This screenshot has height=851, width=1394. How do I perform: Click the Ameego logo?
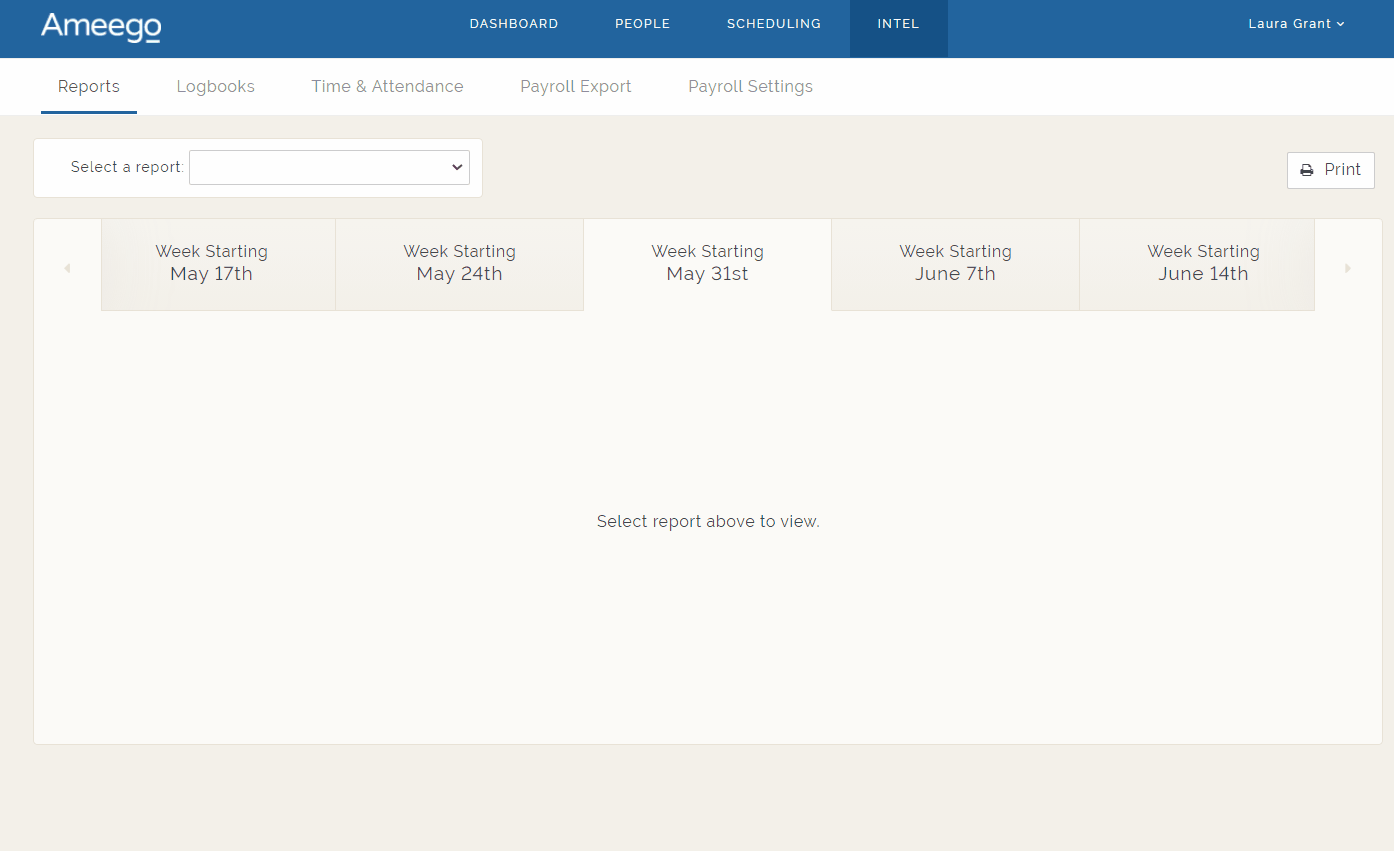pos(101,27)
